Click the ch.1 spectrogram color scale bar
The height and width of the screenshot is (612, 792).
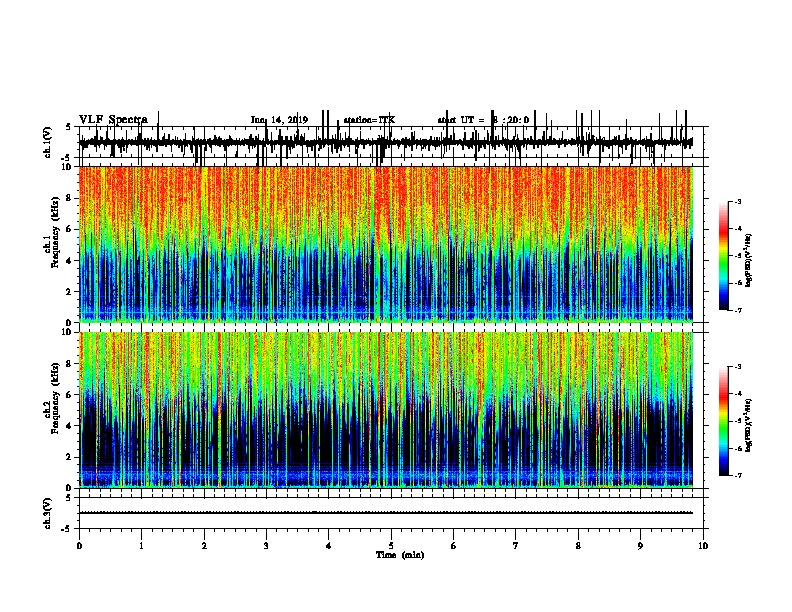724,256
